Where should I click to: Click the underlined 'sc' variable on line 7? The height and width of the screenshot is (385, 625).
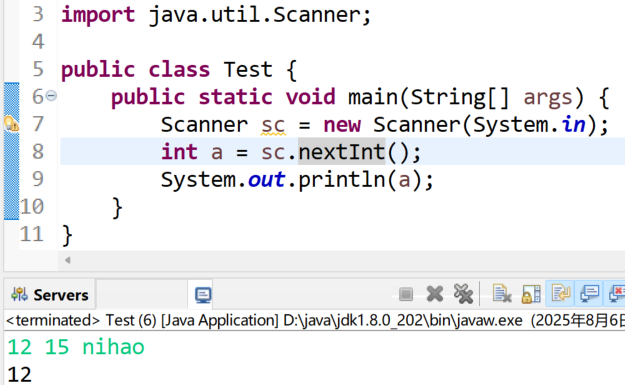(273, 126)
